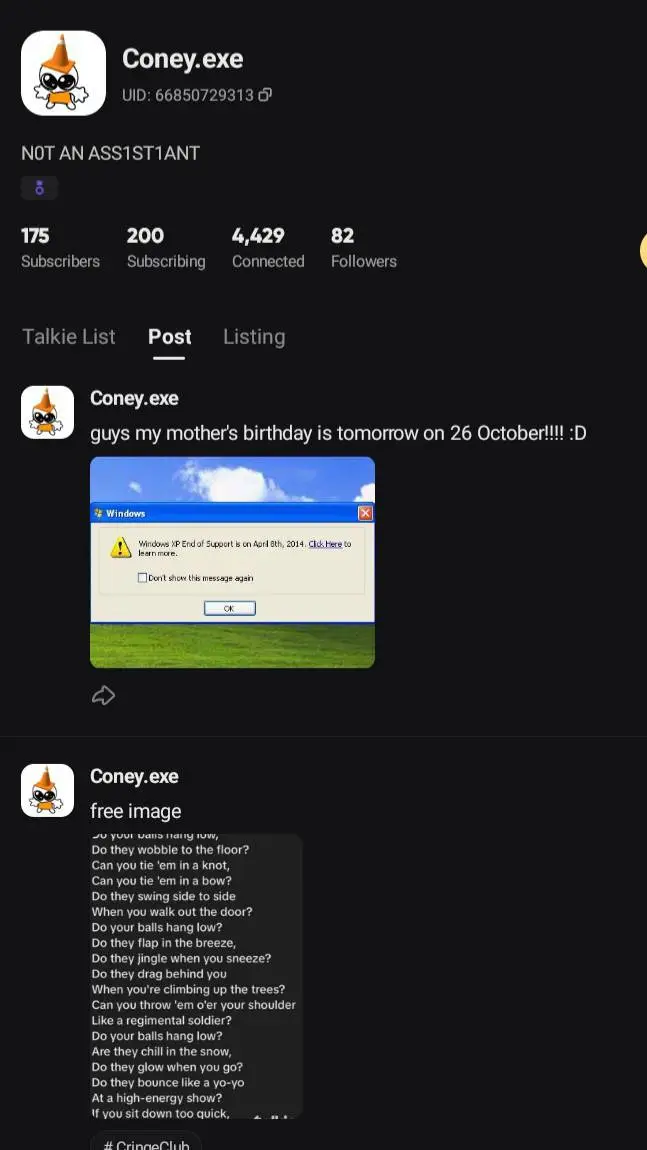Tap the avatar on the free image post
The height and width of the screenshot is (1150, 647).
(47, 791)
